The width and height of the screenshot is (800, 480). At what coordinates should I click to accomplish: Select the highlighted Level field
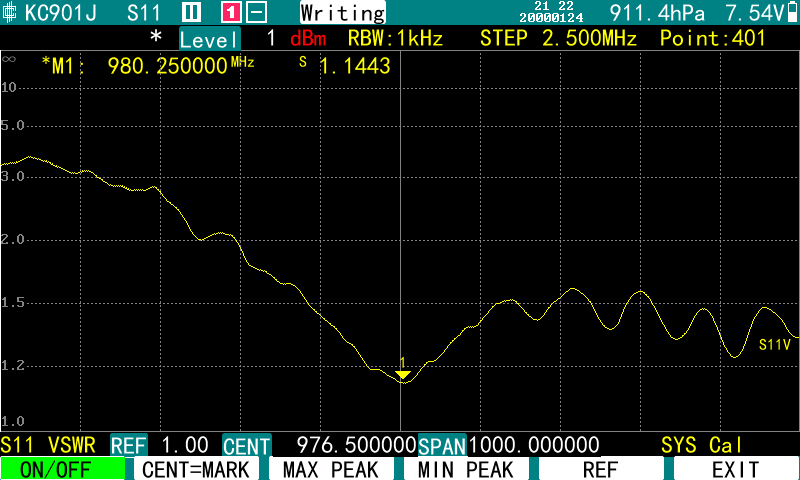point(210,39)
